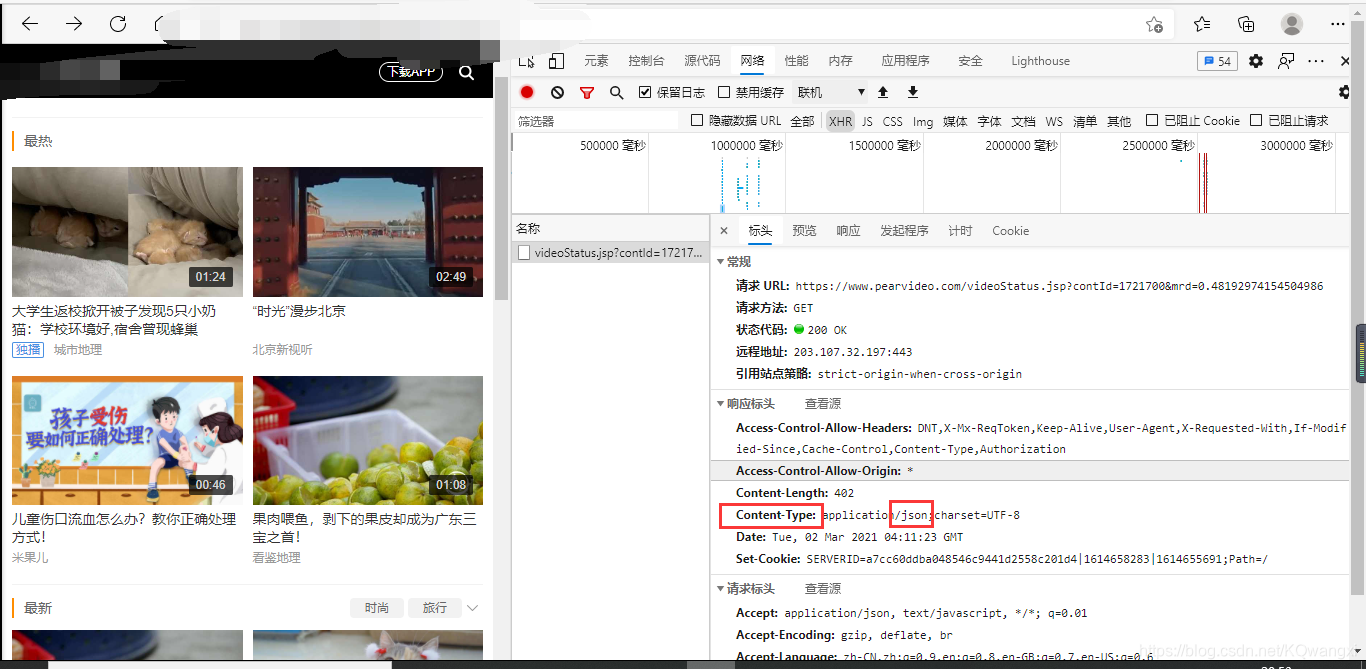
Task: Toggle the network filter funnel
Action: 587,92
